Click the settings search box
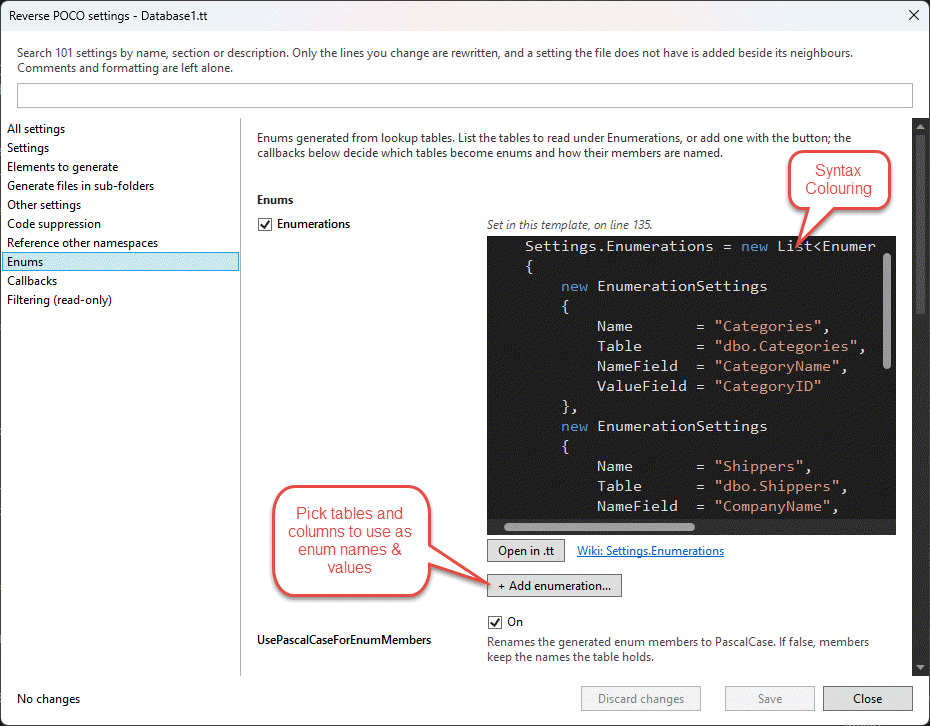Screen dimensions: 930x726 [464, 95]
